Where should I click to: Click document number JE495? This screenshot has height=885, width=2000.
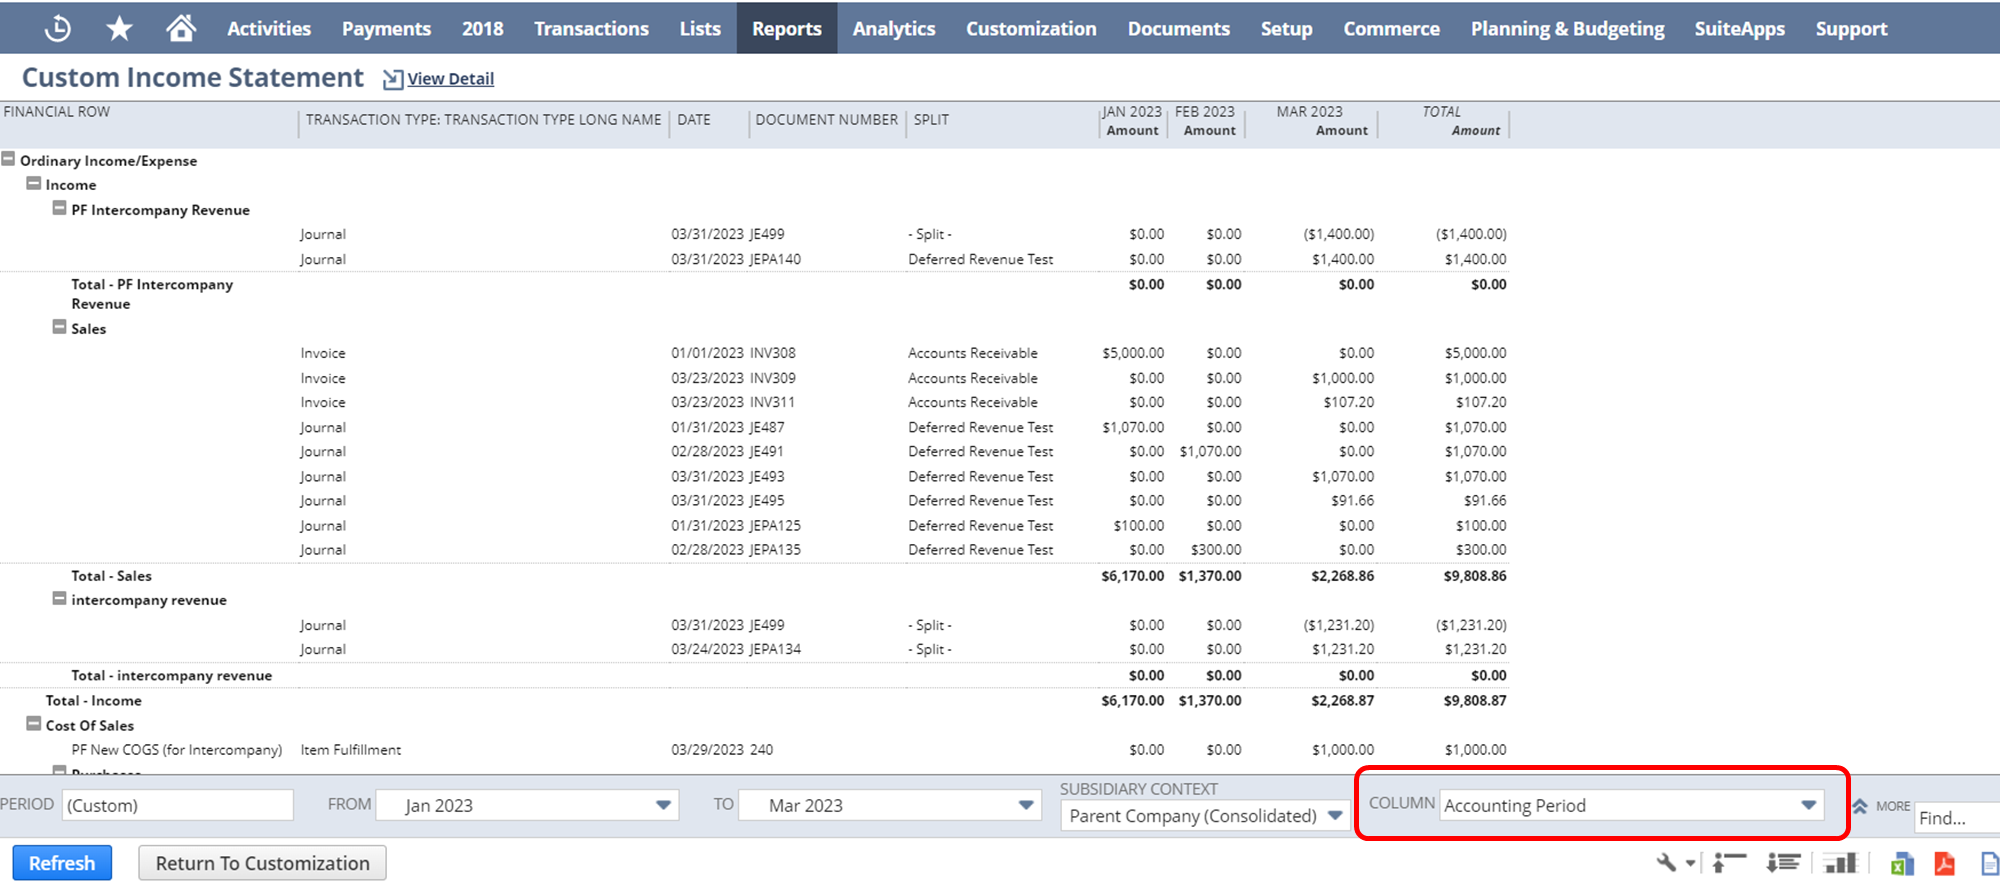point(767,500)
